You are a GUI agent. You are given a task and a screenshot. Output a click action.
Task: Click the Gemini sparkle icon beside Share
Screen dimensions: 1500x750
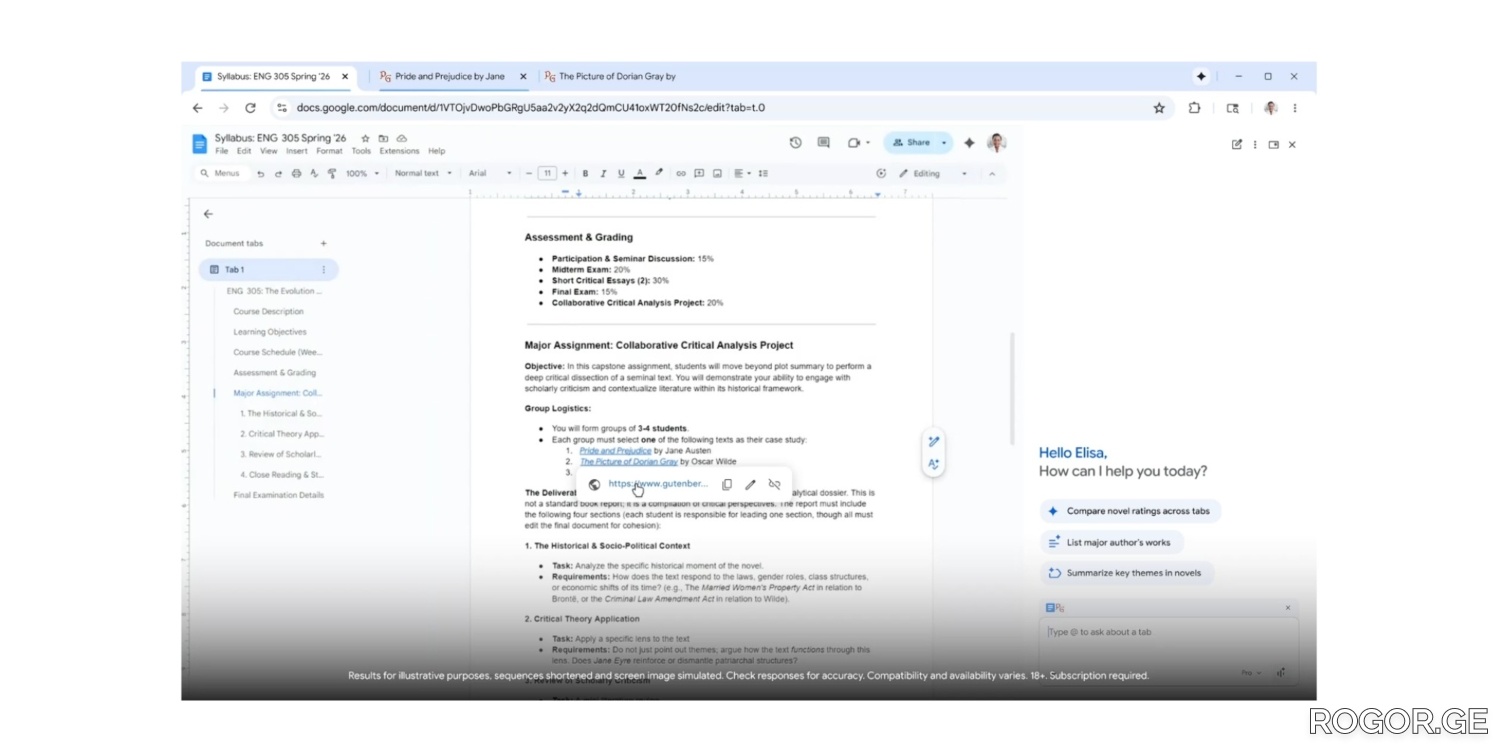pos(969,143)
